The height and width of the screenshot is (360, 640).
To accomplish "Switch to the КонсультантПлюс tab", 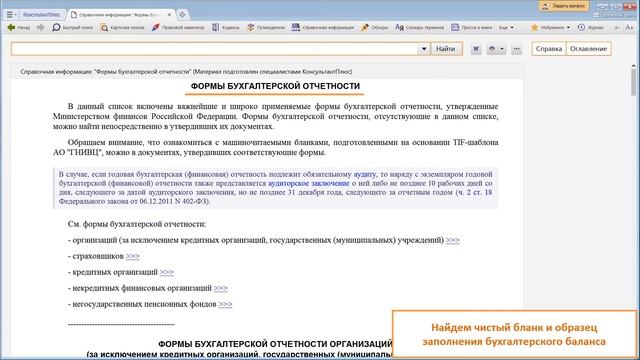I will (x=41, y=15).
